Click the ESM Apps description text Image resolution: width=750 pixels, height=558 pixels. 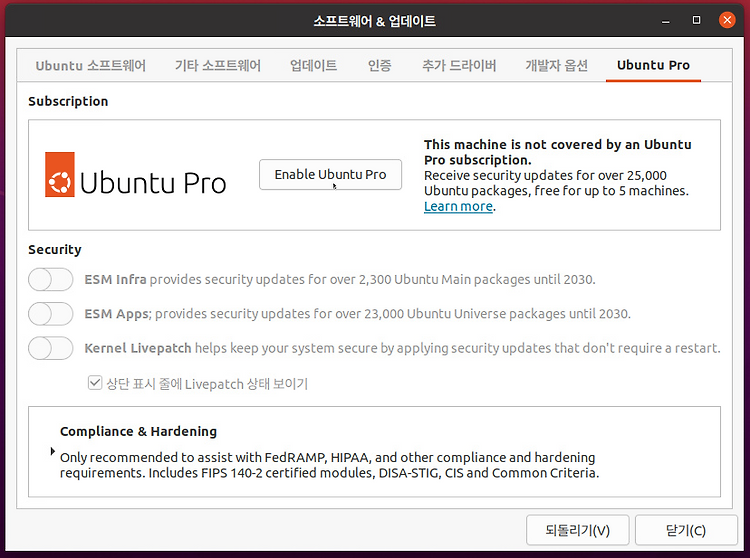[x=357, y=314]
